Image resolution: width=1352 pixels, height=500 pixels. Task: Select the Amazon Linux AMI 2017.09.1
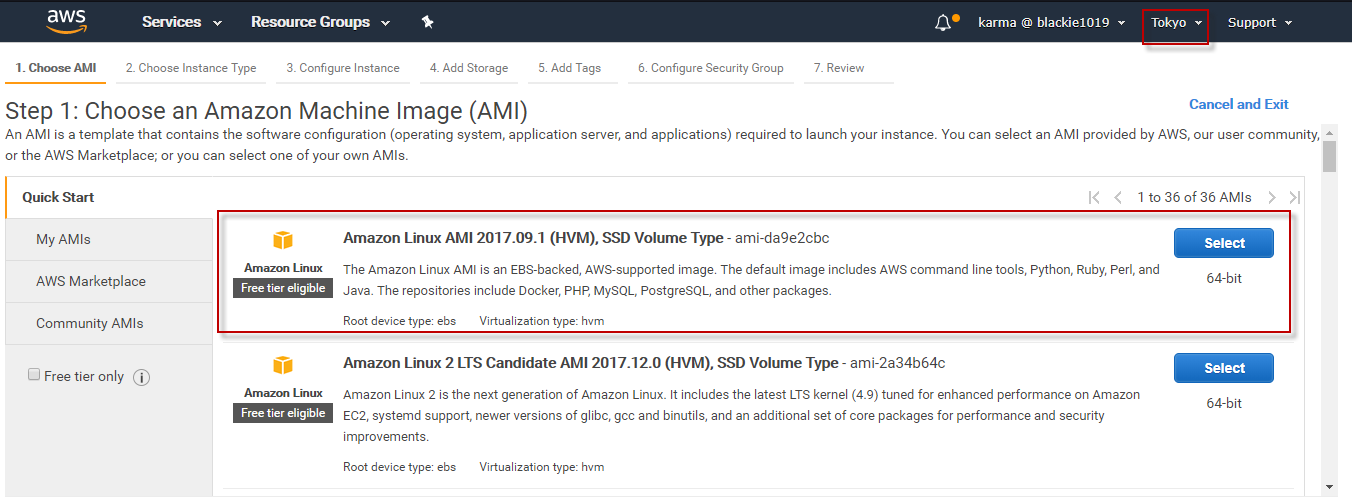[x=1223, y=243]
